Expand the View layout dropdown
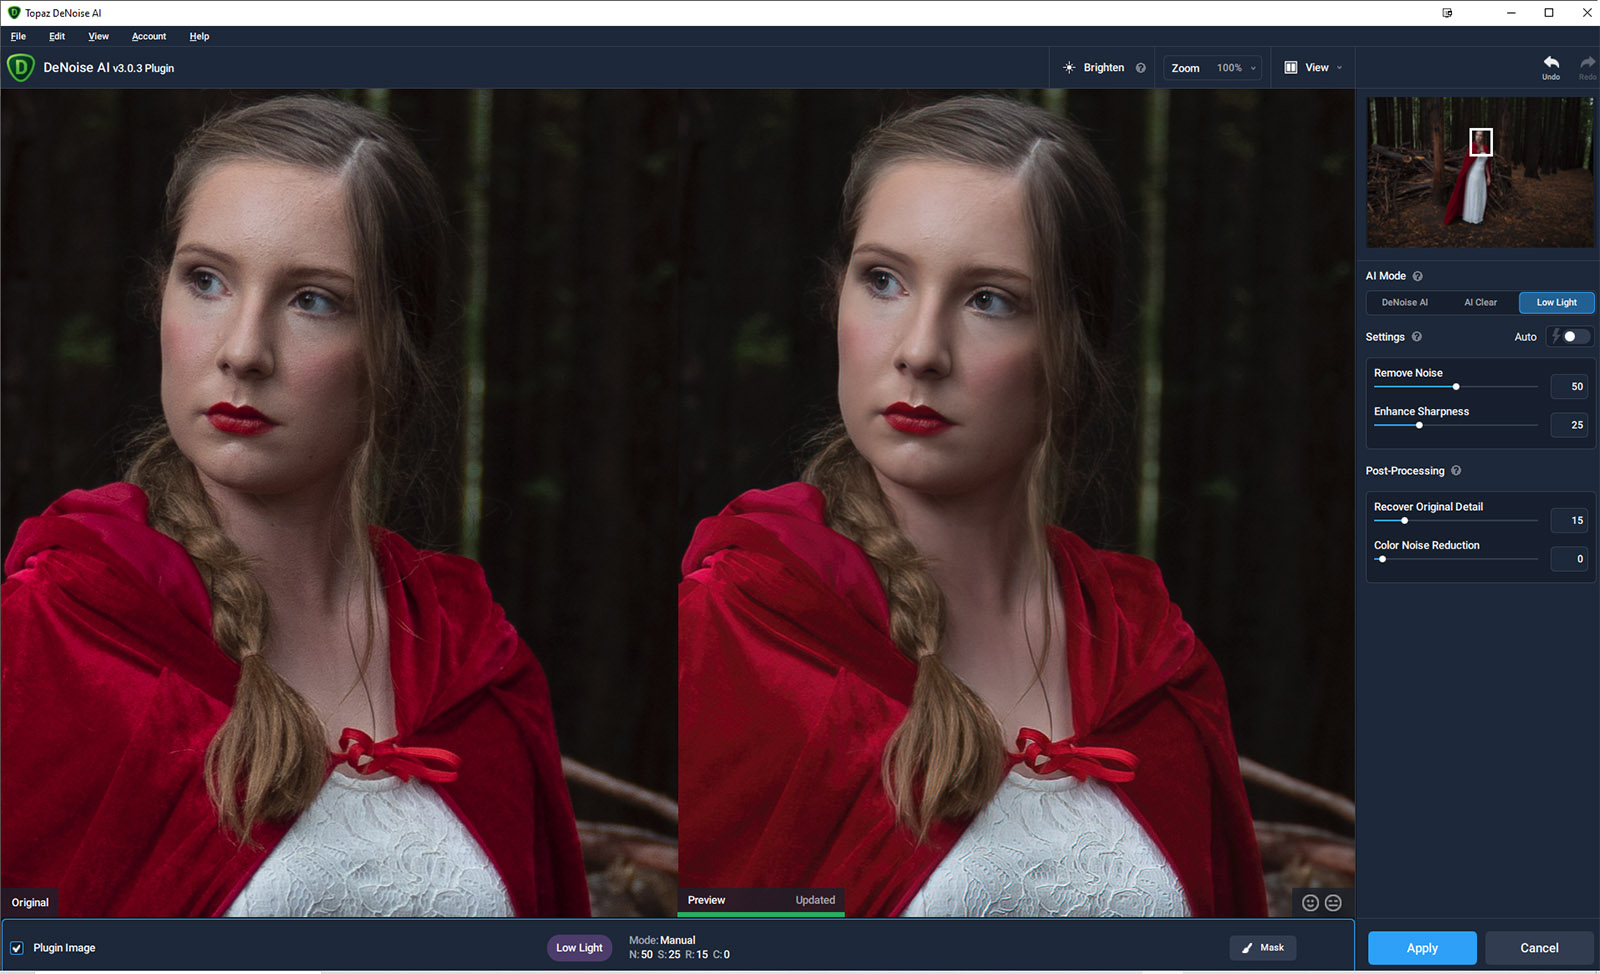This screenshot has height=974, width=1600. coord(1313,68)
